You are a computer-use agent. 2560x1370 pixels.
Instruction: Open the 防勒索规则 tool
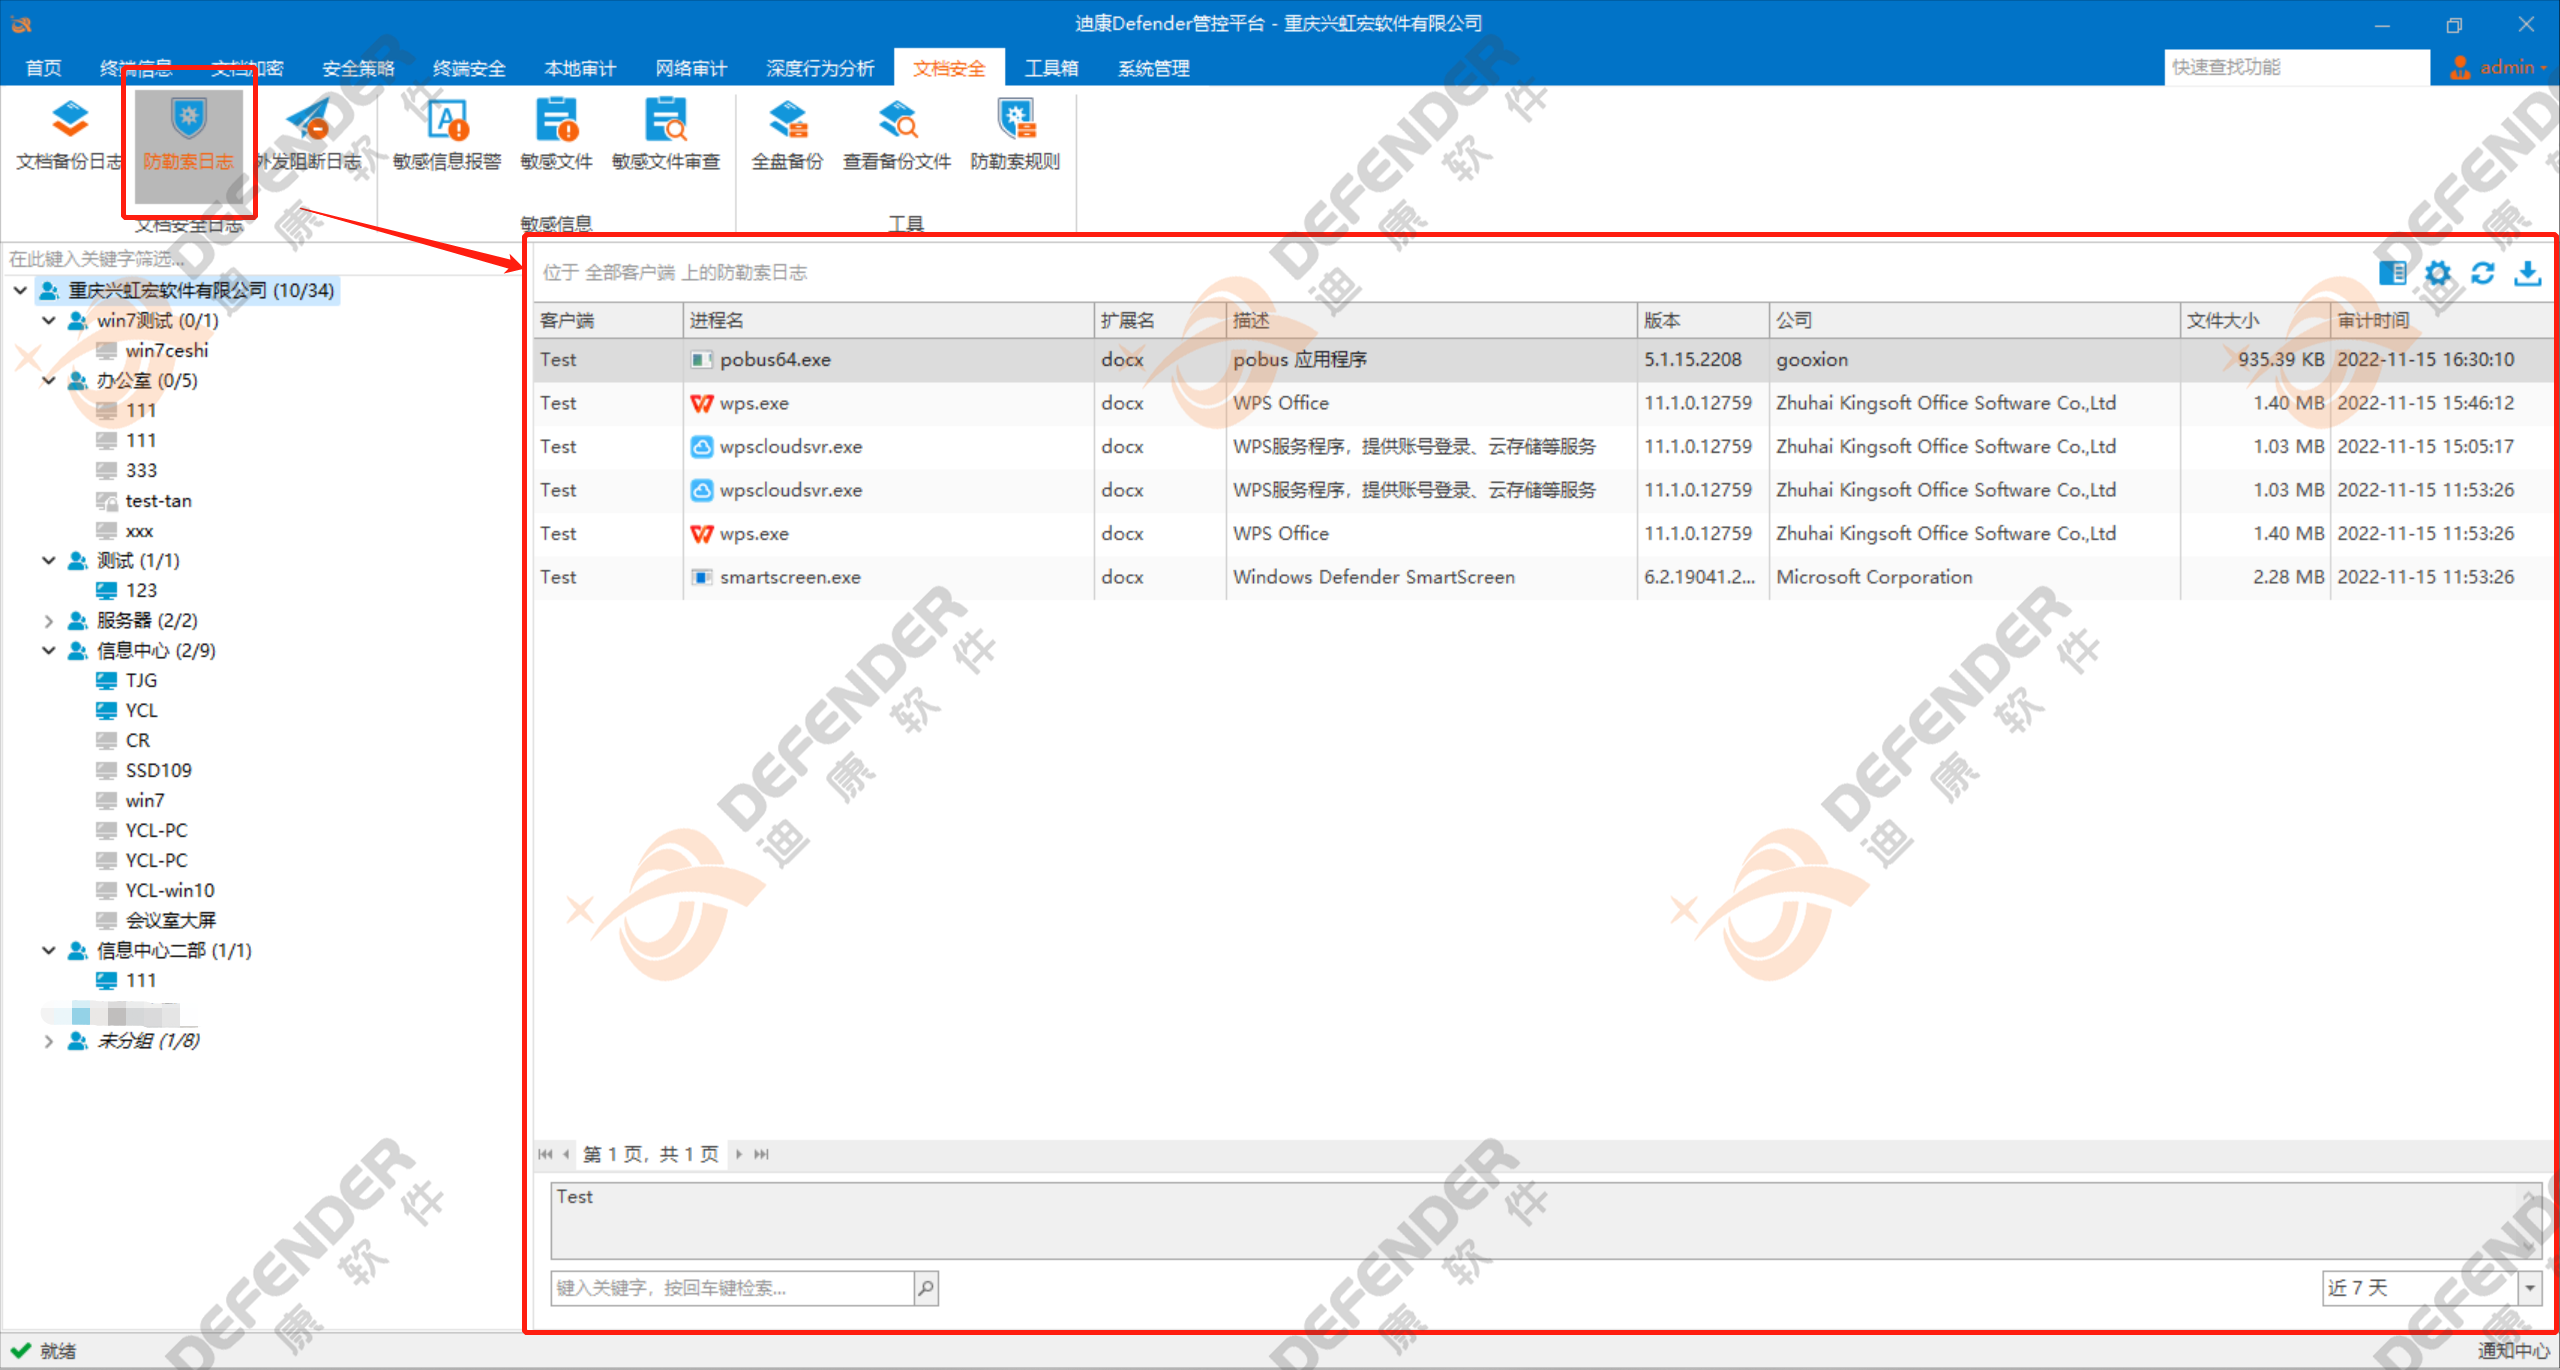[x=1015, y=135]
